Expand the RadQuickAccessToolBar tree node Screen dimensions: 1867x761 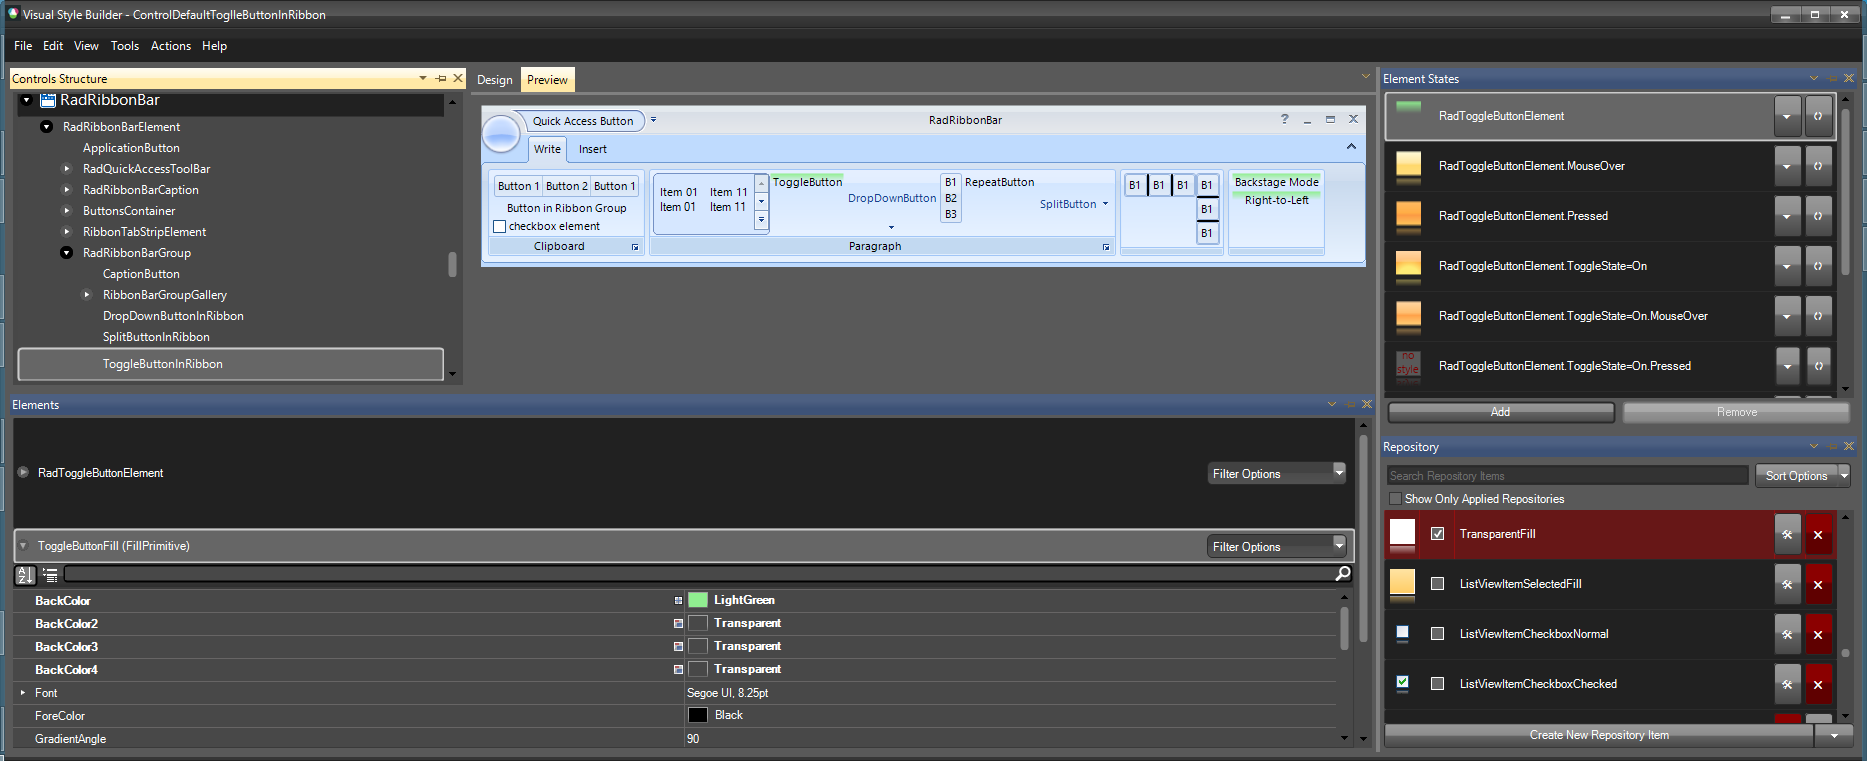click(67, 169)
